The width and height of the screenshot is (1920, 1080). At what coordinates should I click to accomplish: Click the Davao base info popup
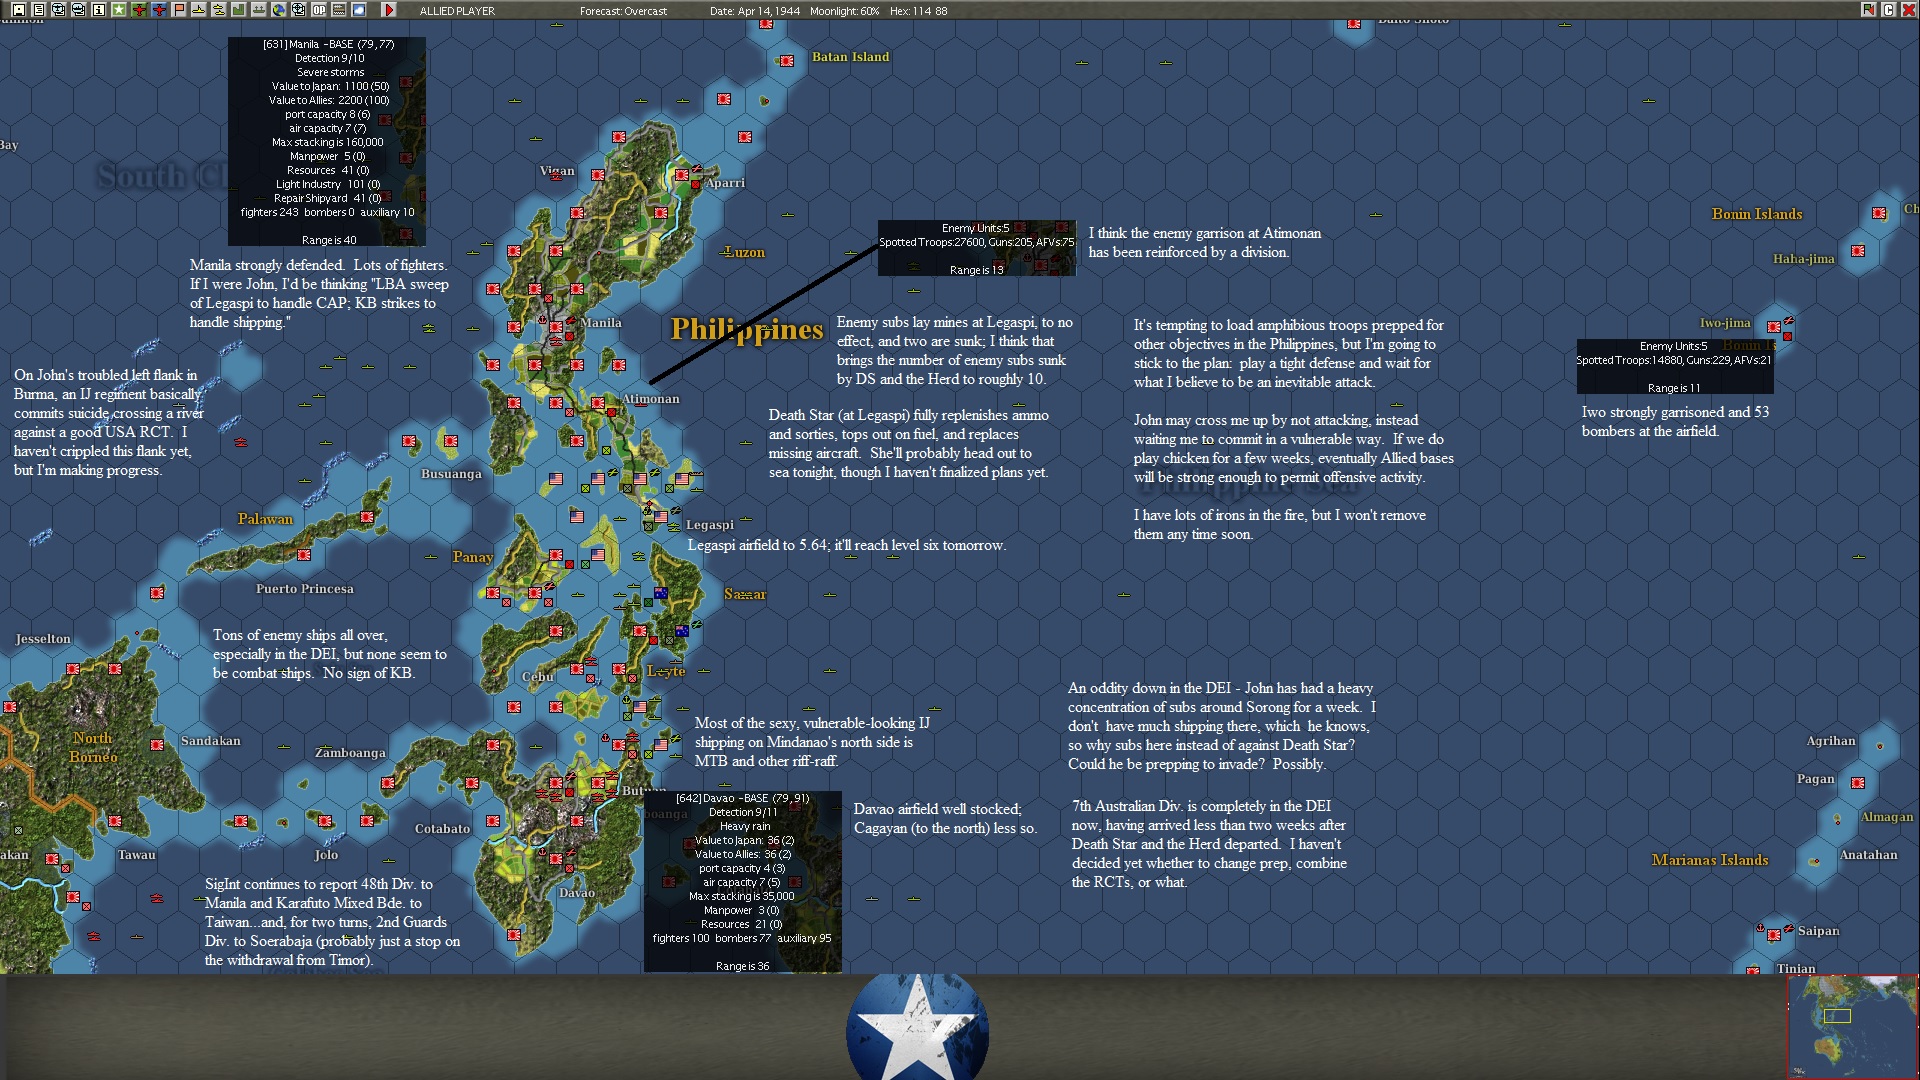pos(742,880)
